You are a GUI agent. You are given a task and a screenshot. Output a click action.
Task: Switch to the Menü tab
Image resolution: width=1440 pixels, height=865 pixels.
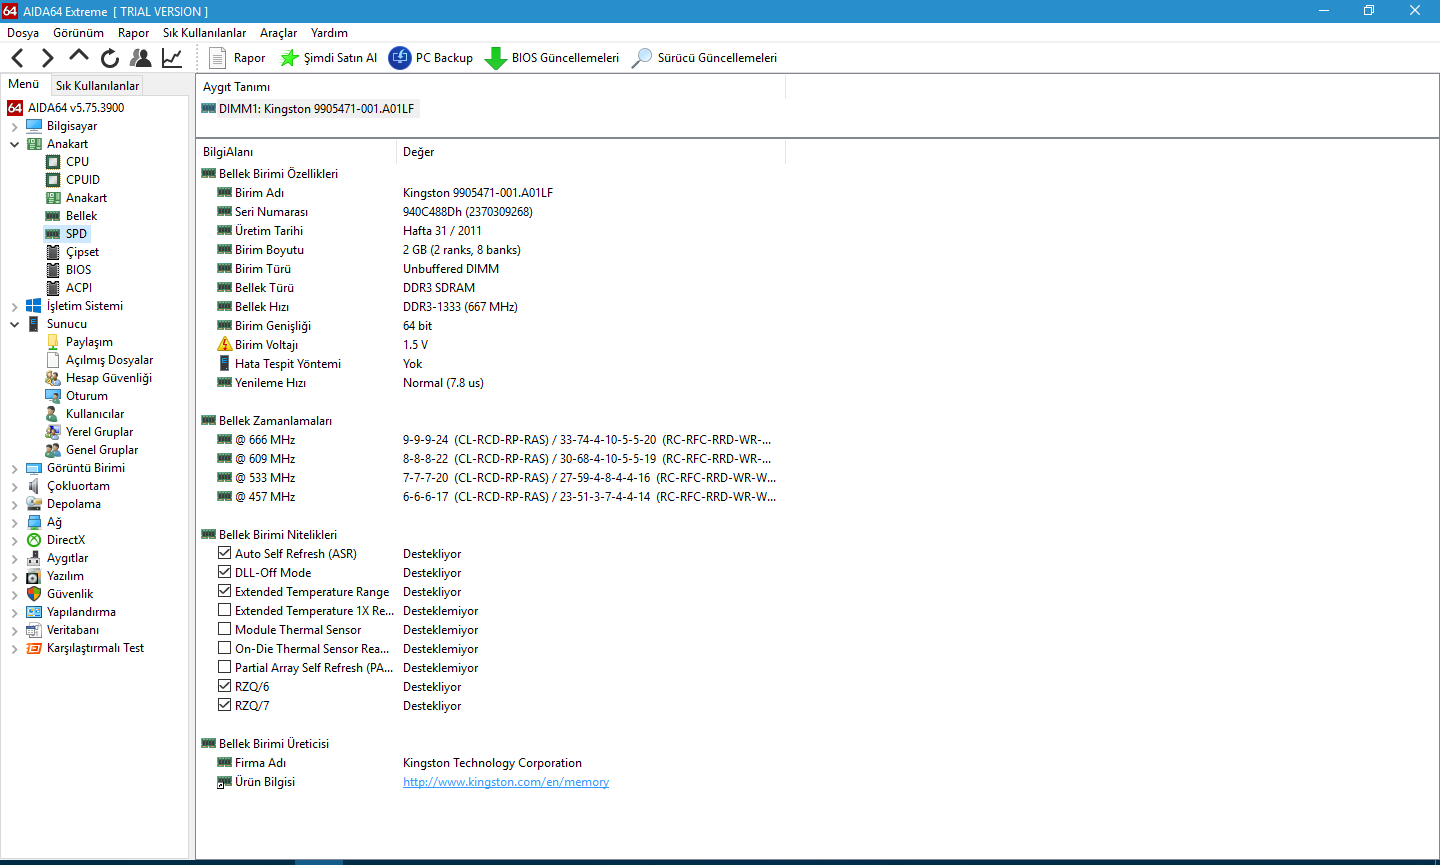coord(24,84)
